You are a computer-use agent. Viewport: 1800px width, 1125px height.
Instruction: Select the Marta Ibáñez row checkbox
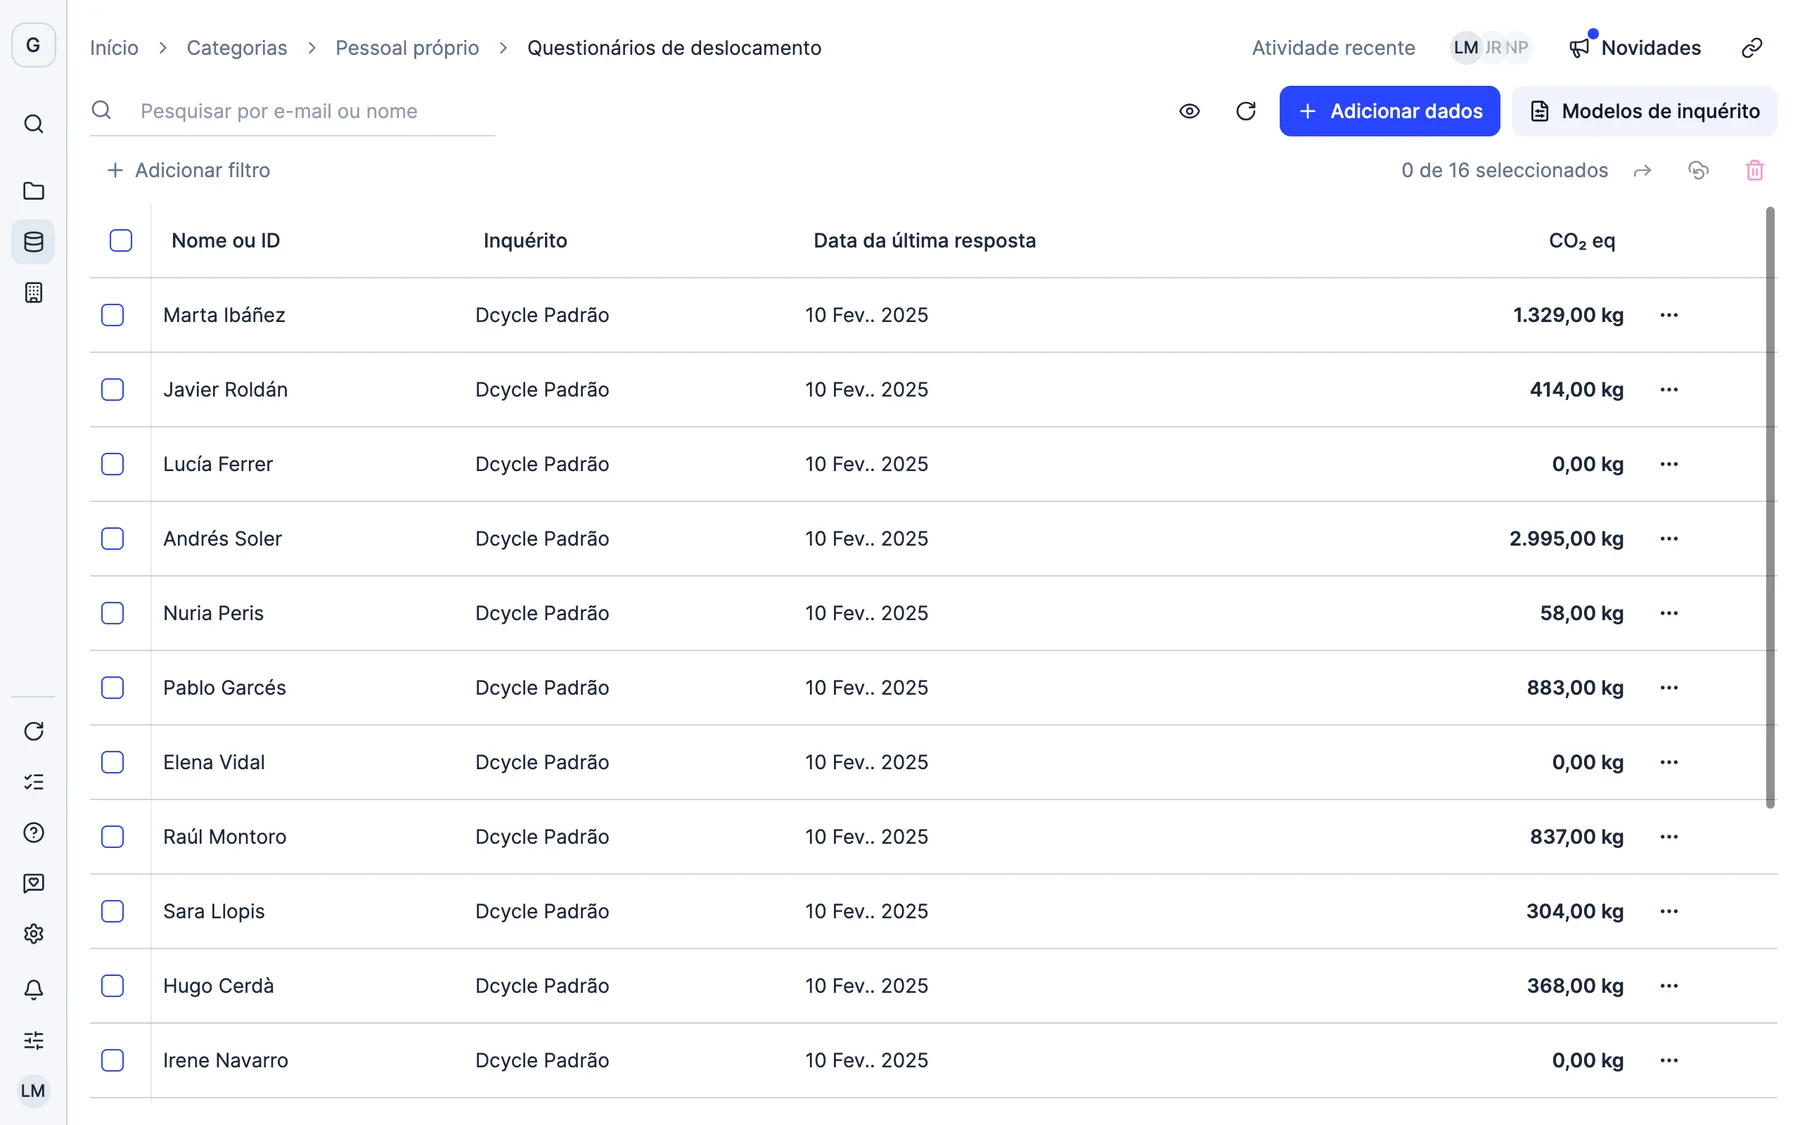click(x=113, y=315)
